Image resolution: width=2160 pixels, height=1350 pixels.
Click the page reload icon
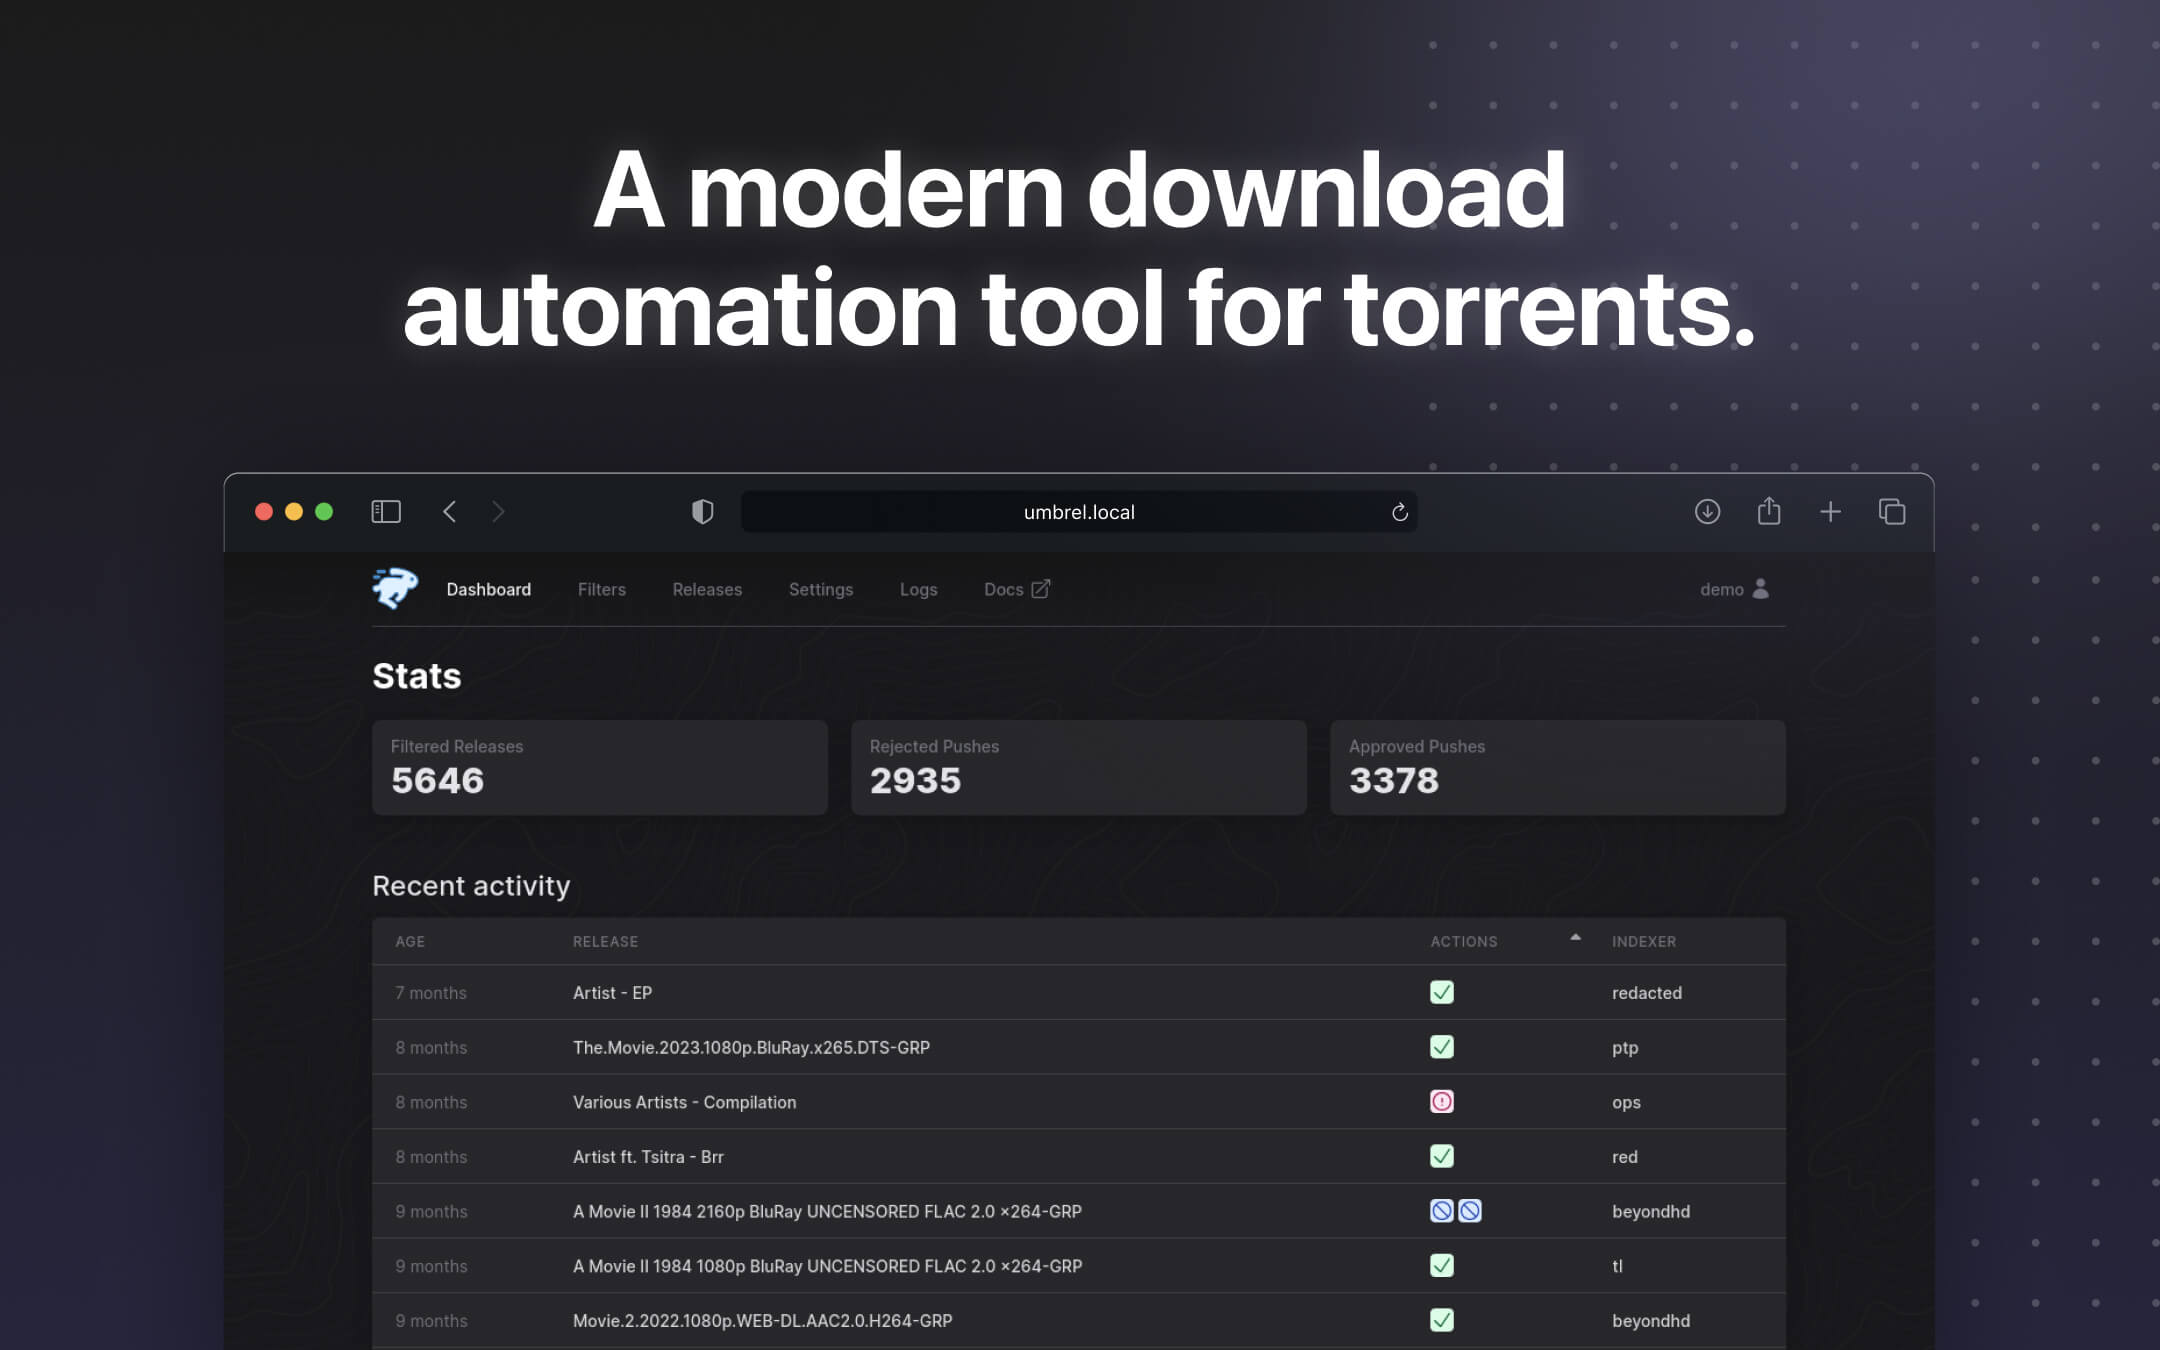point(1400,512)
